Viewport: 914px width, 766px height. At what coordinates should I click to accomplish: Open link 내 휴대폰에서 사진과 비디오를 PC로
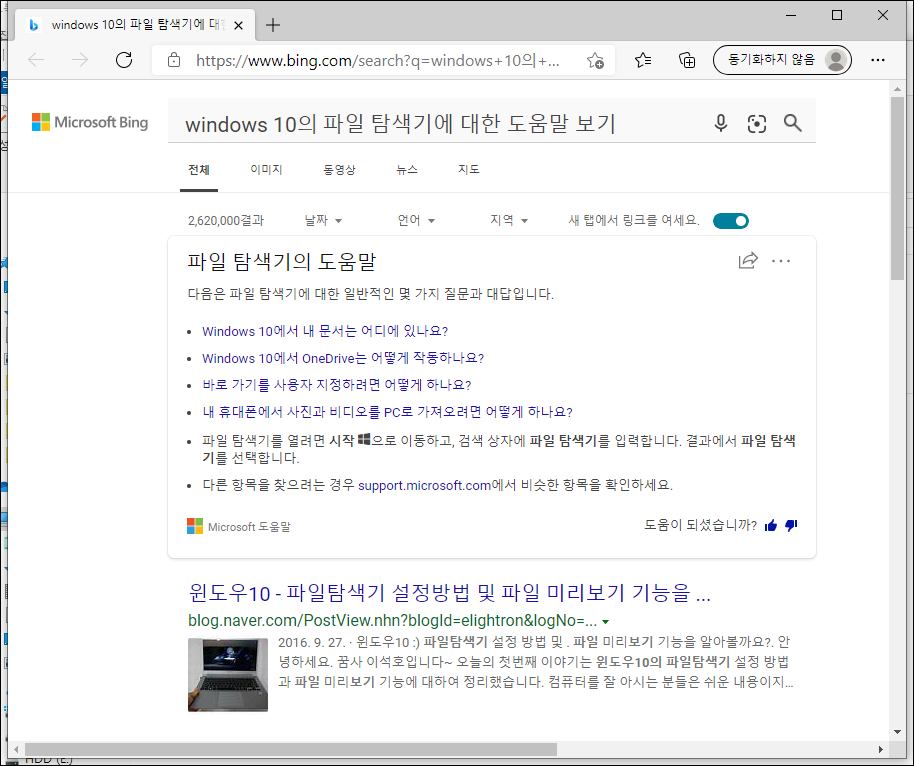coord(387,412)
